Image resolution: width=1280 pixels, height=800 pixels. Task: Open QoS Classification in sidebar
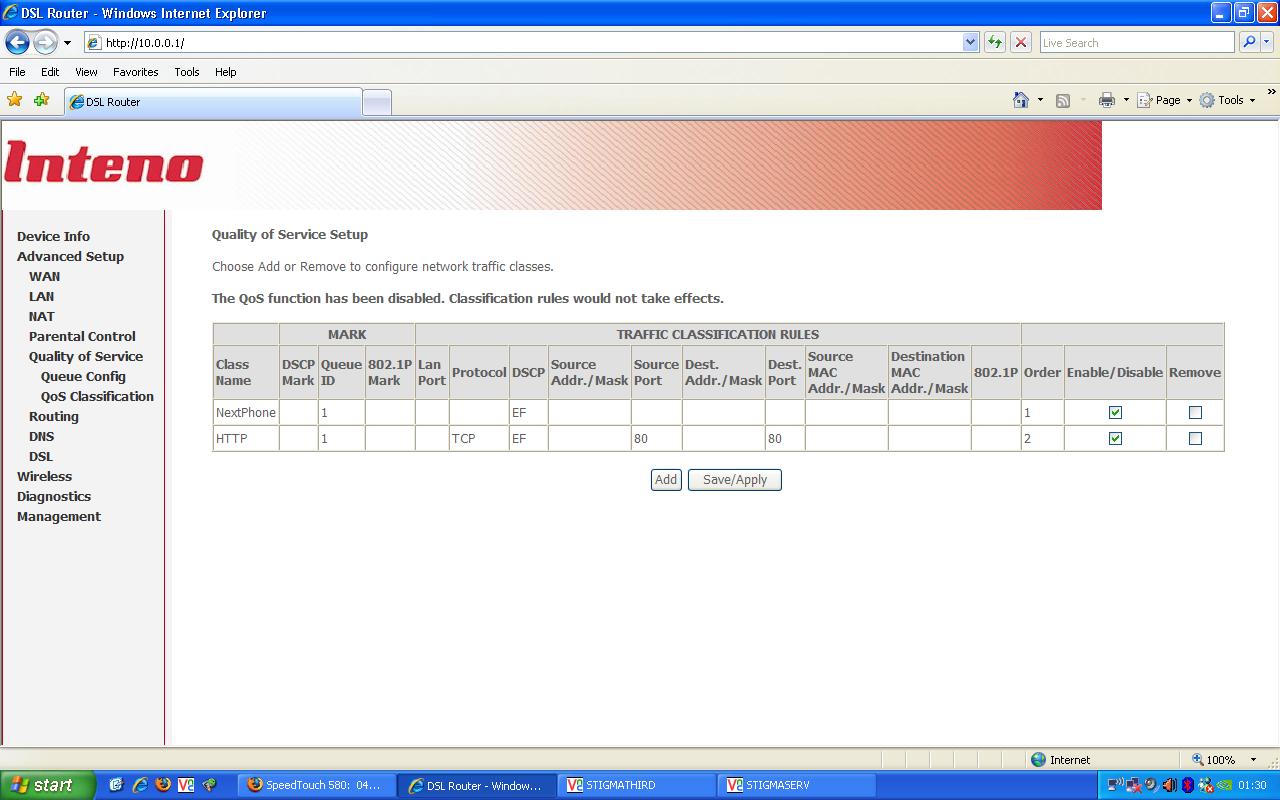tap(97, 396)
